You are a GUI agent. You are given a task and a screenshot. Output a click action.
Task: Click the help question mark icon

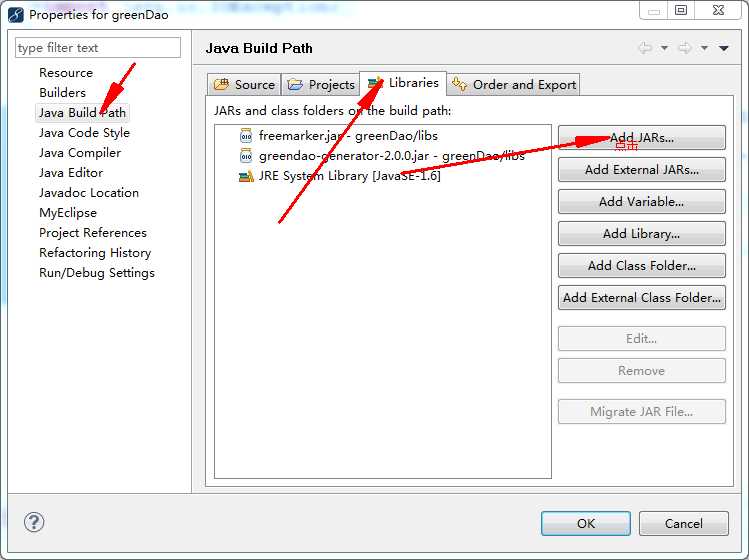[34, 522]
